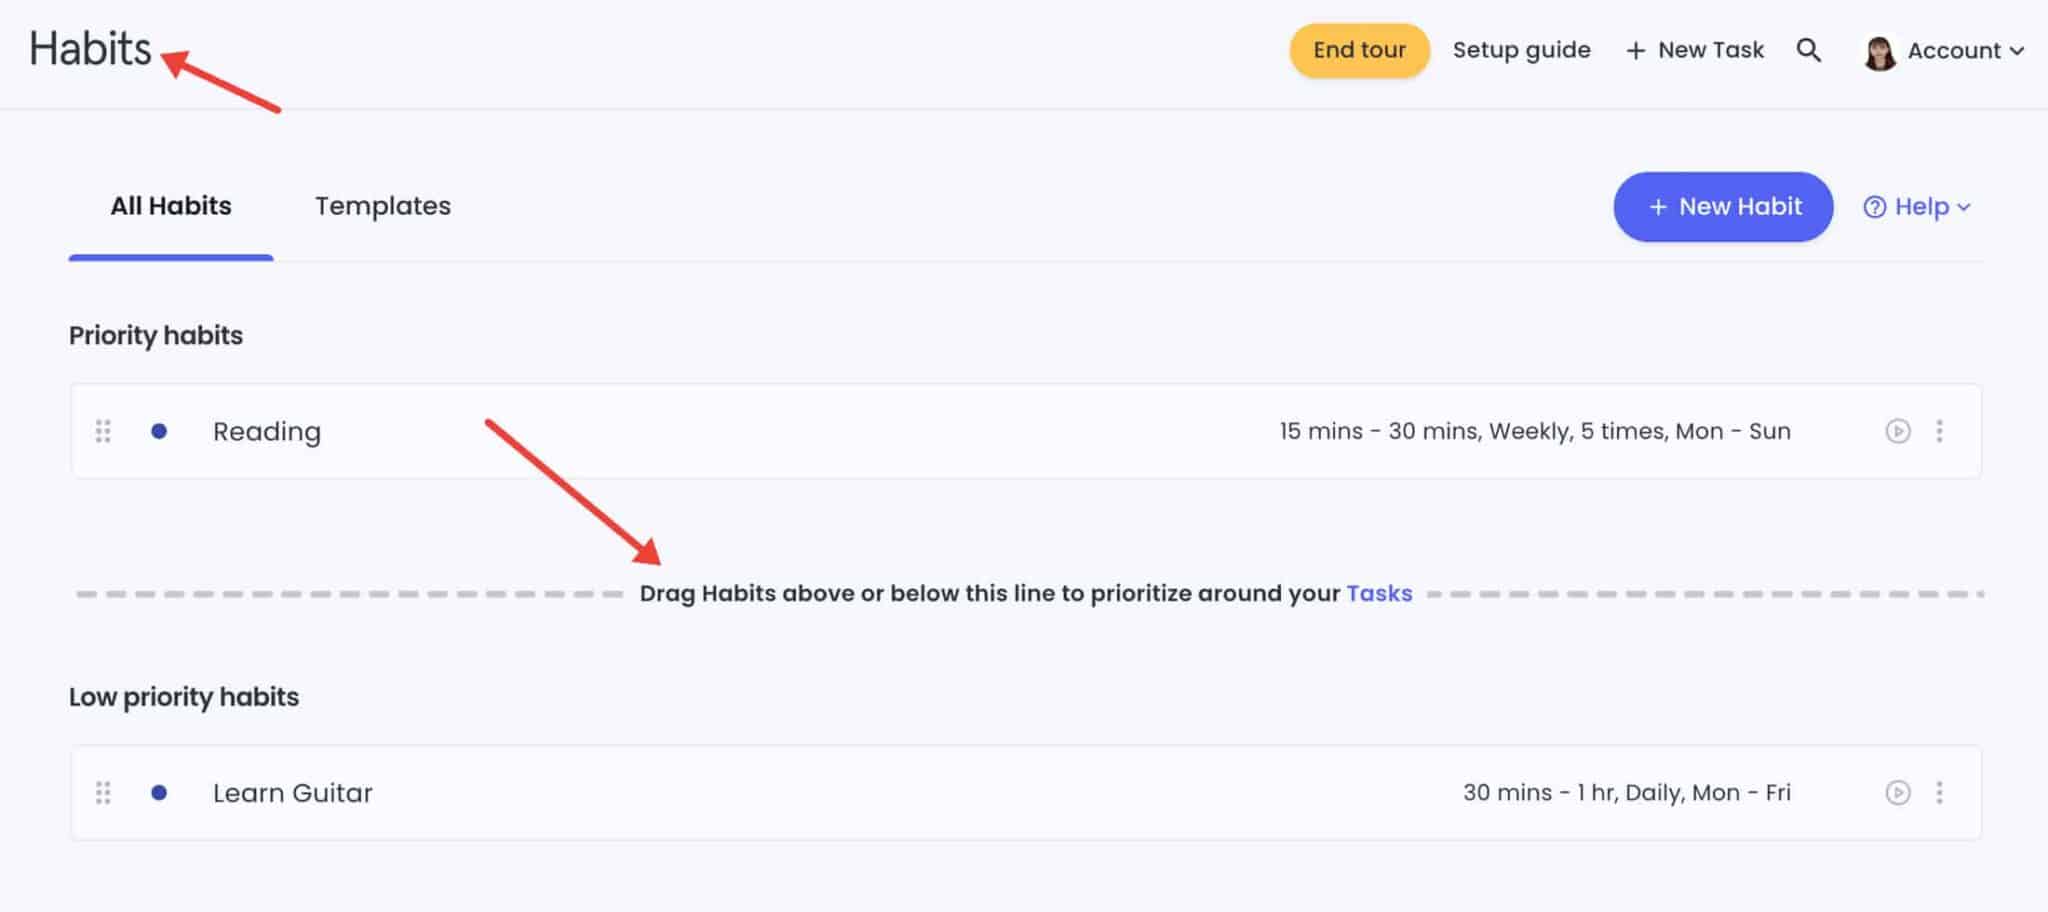Click the drag handle beside Reading
This screenshot has height=912, width=2048.
coord(104,431)
